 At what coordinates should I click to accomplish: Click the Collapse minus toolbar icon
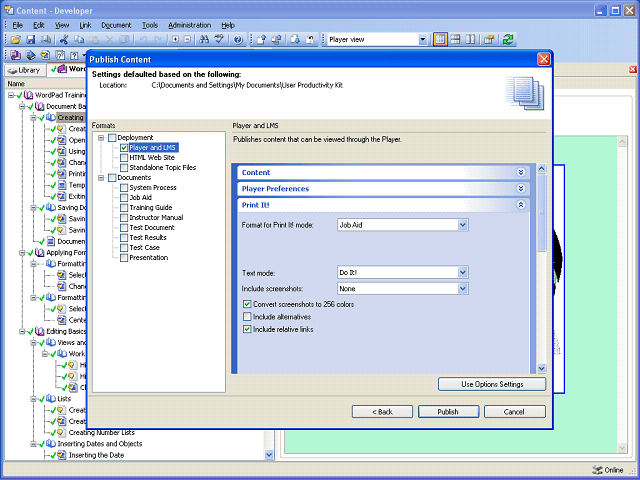(187, 40)
